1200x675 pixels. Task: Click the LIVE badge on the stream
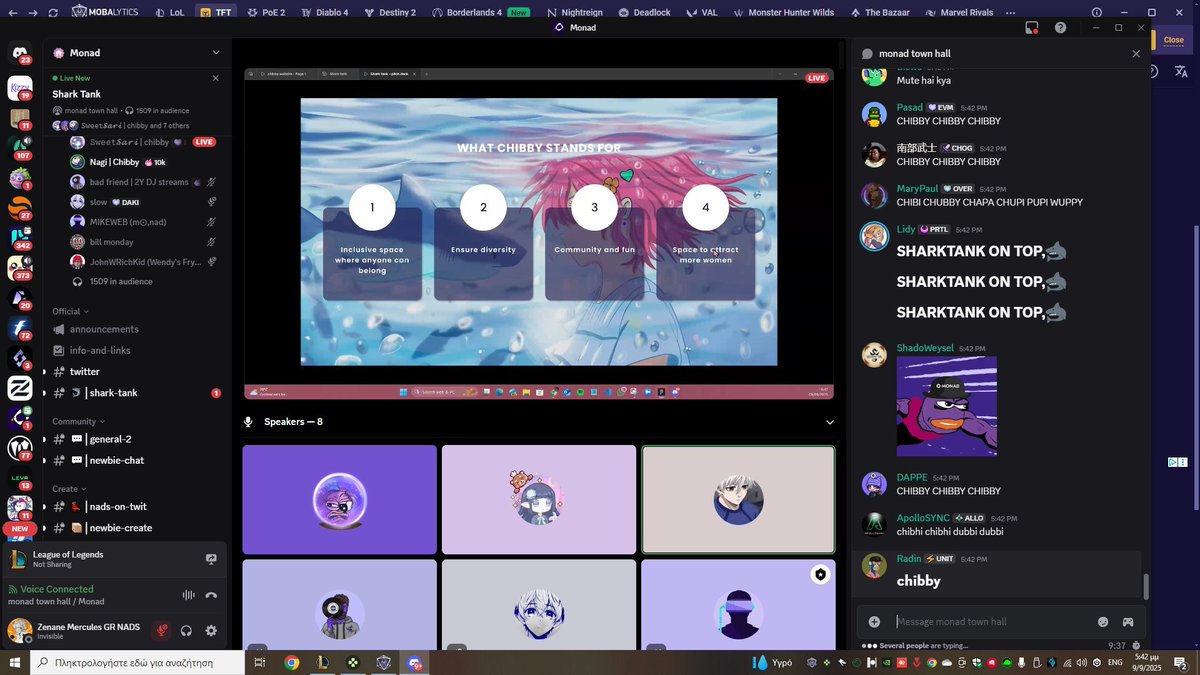tap(817, 78)
